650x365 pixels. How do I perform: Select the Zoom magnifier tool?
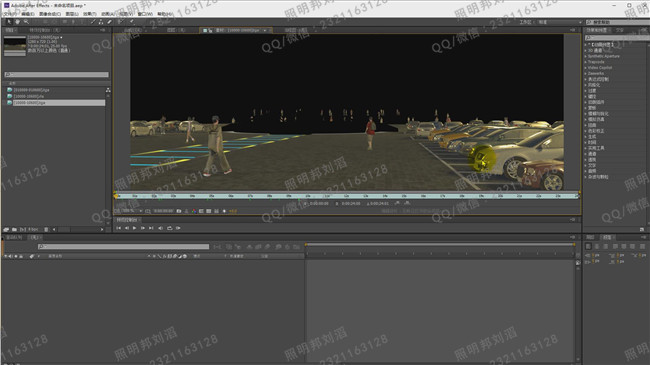tap(26, 22)
